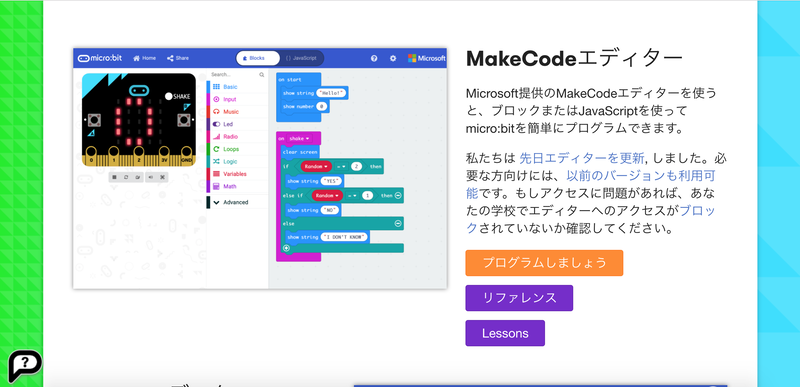This screenshot has height=387, width=800.
Task: Click the micro:bit logo in editor screenshot
Action: (99, 58)
